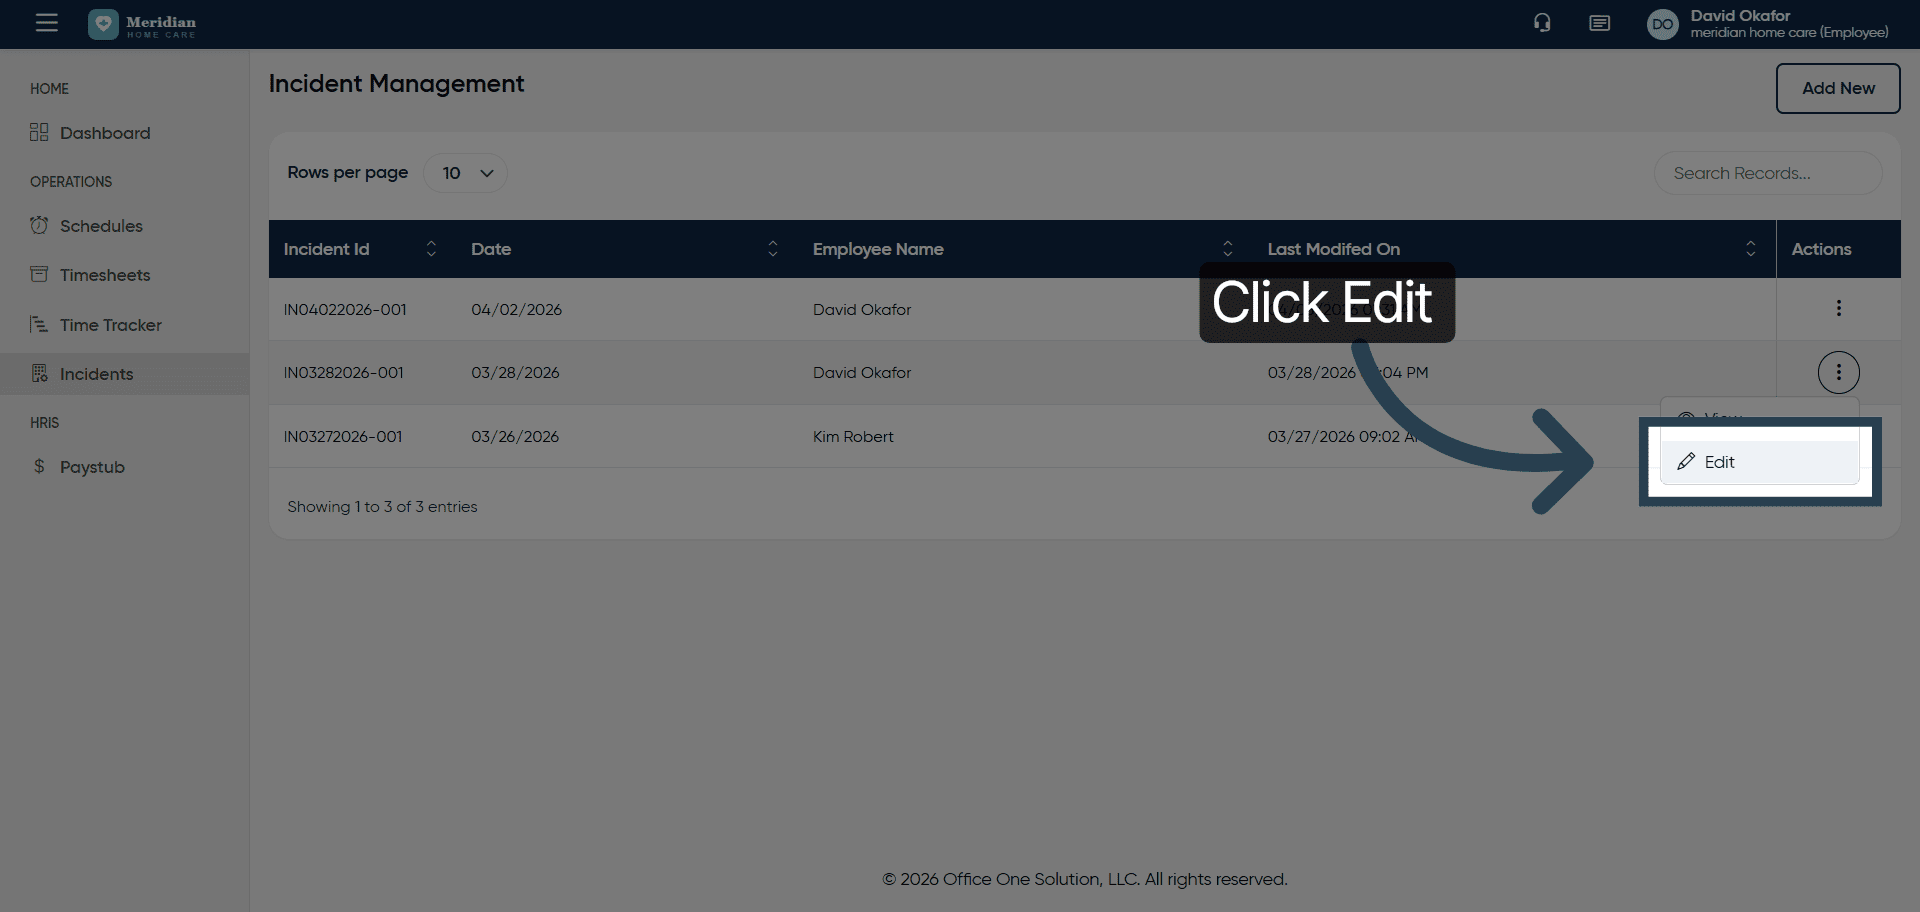Click actions kebab for incident IN03282026-001

pos(1838,372)
